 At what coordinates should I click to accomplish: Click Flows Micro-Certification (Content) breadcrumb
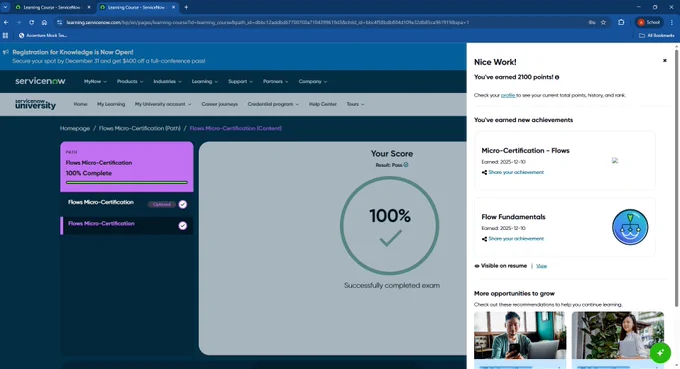235,128
